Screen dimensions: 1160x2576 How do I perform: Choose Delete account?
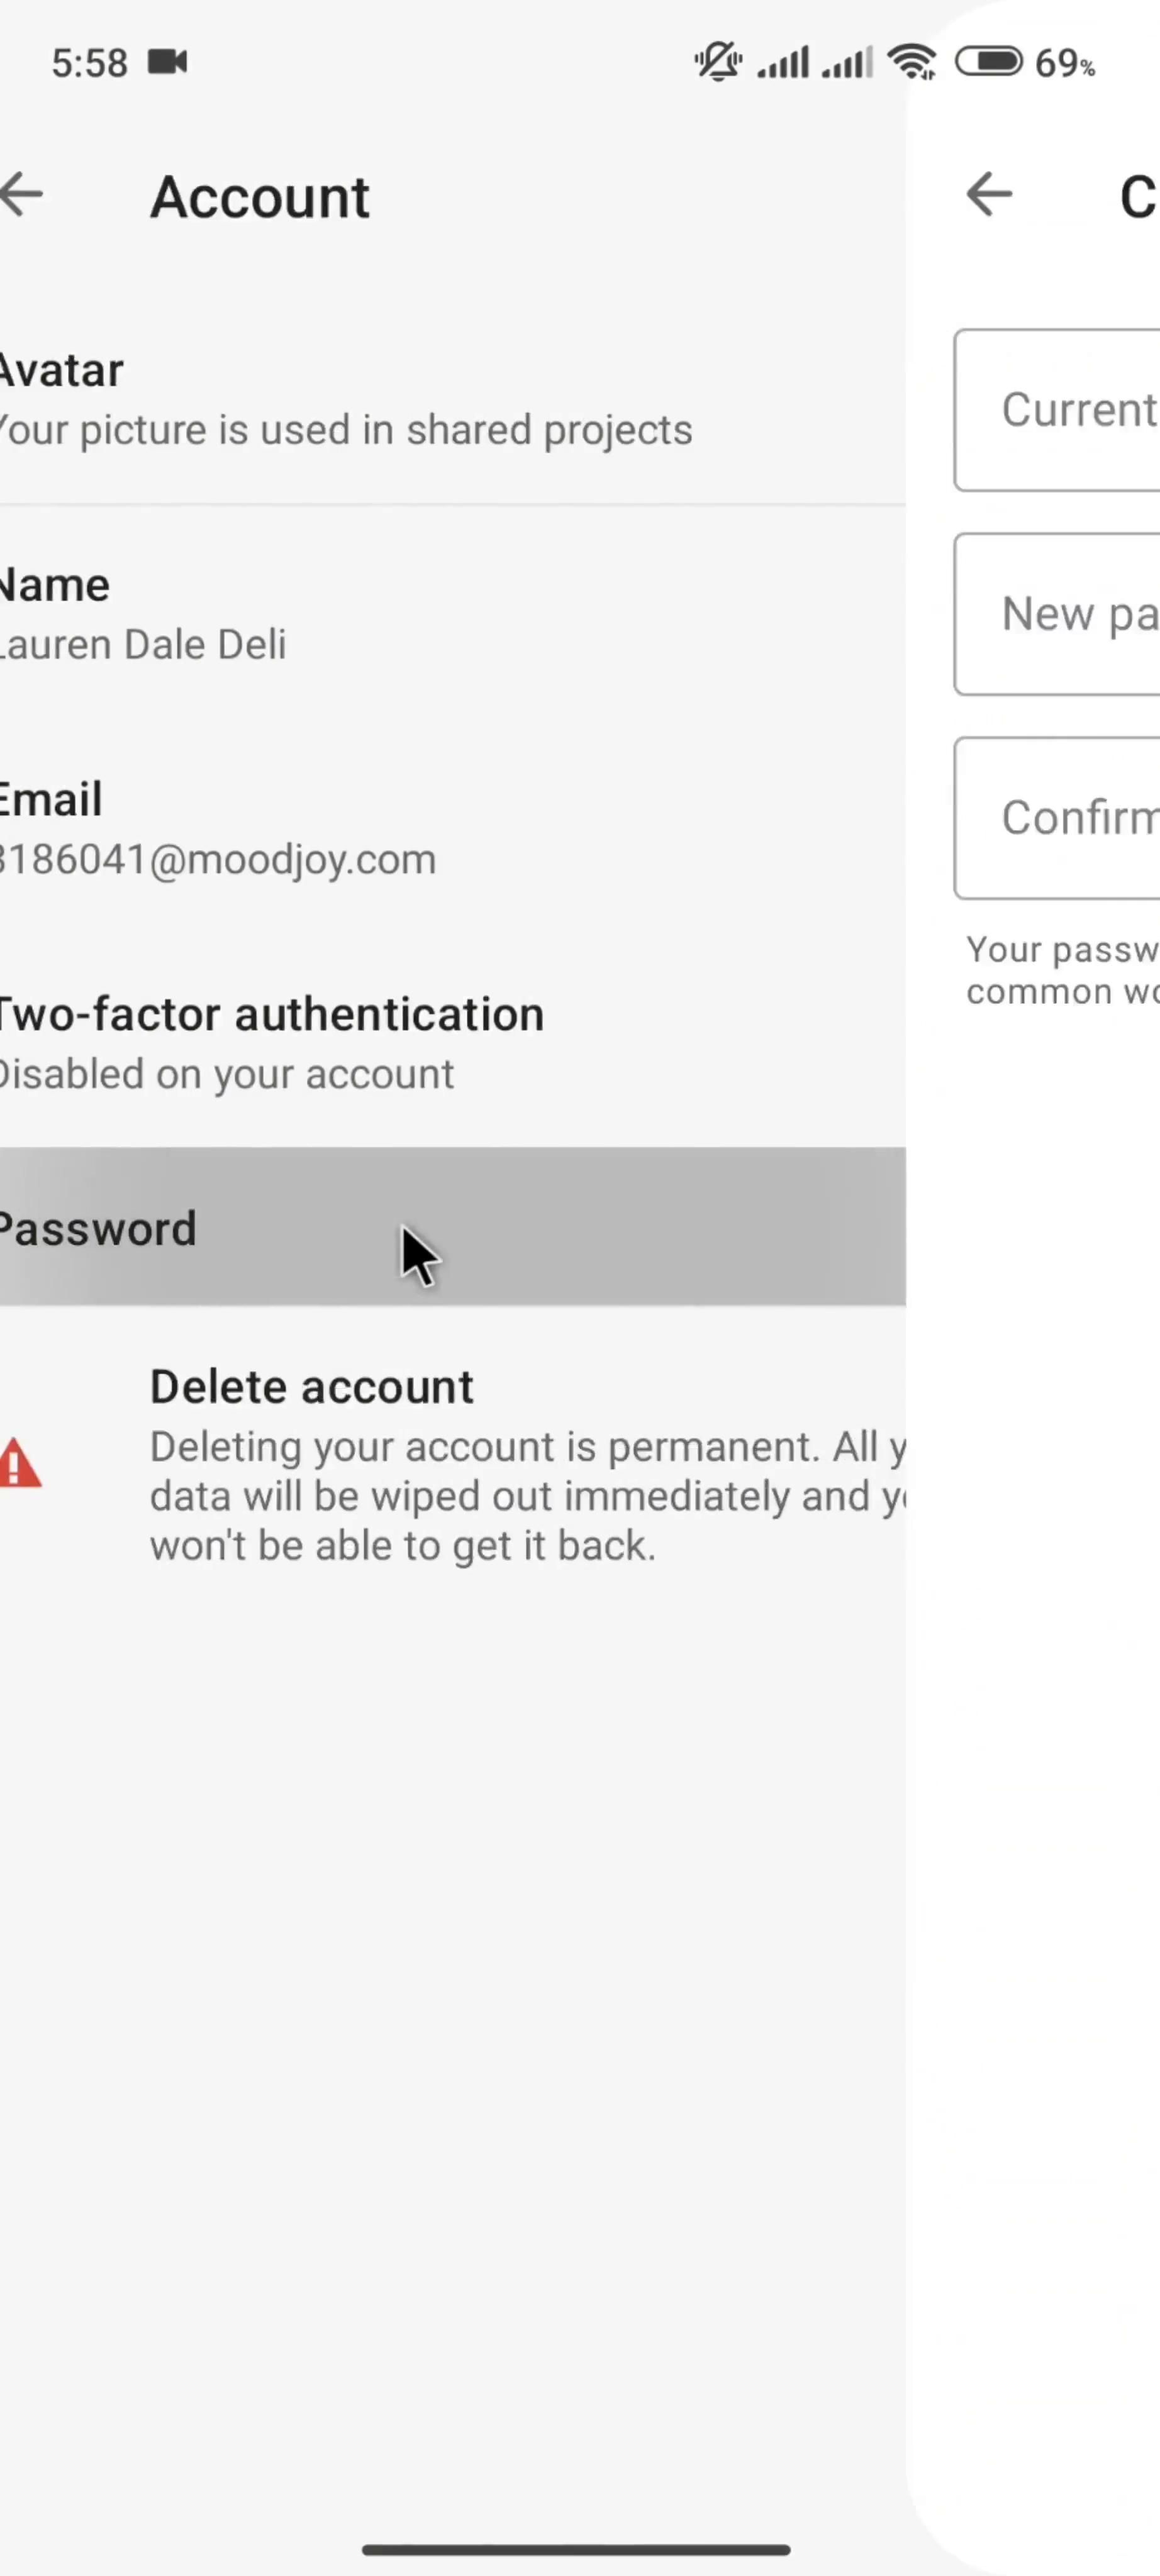310,1387
